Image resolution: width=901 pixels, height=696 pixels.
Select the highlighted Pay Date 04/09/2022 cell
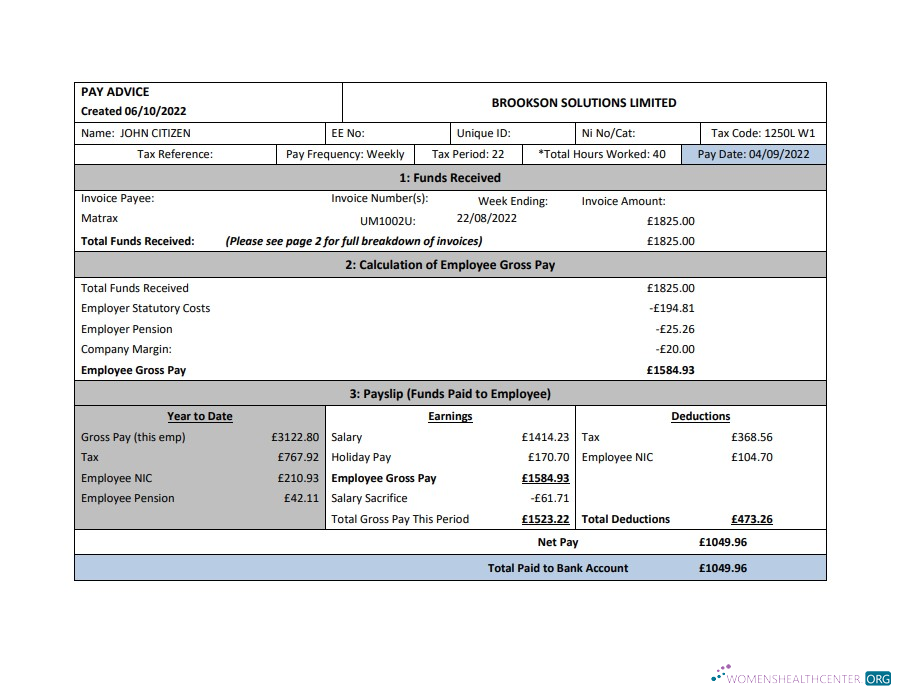tap(753, 154)
